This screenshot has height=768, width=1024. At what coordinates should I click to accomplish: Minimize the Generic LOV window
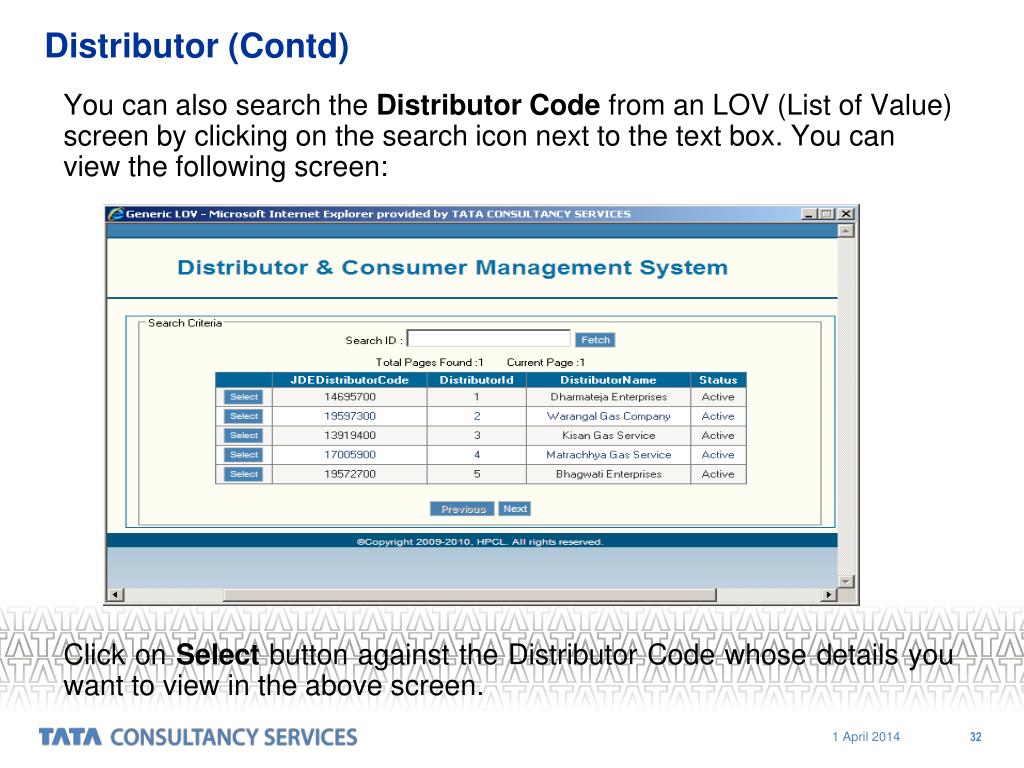coord(809,214)
